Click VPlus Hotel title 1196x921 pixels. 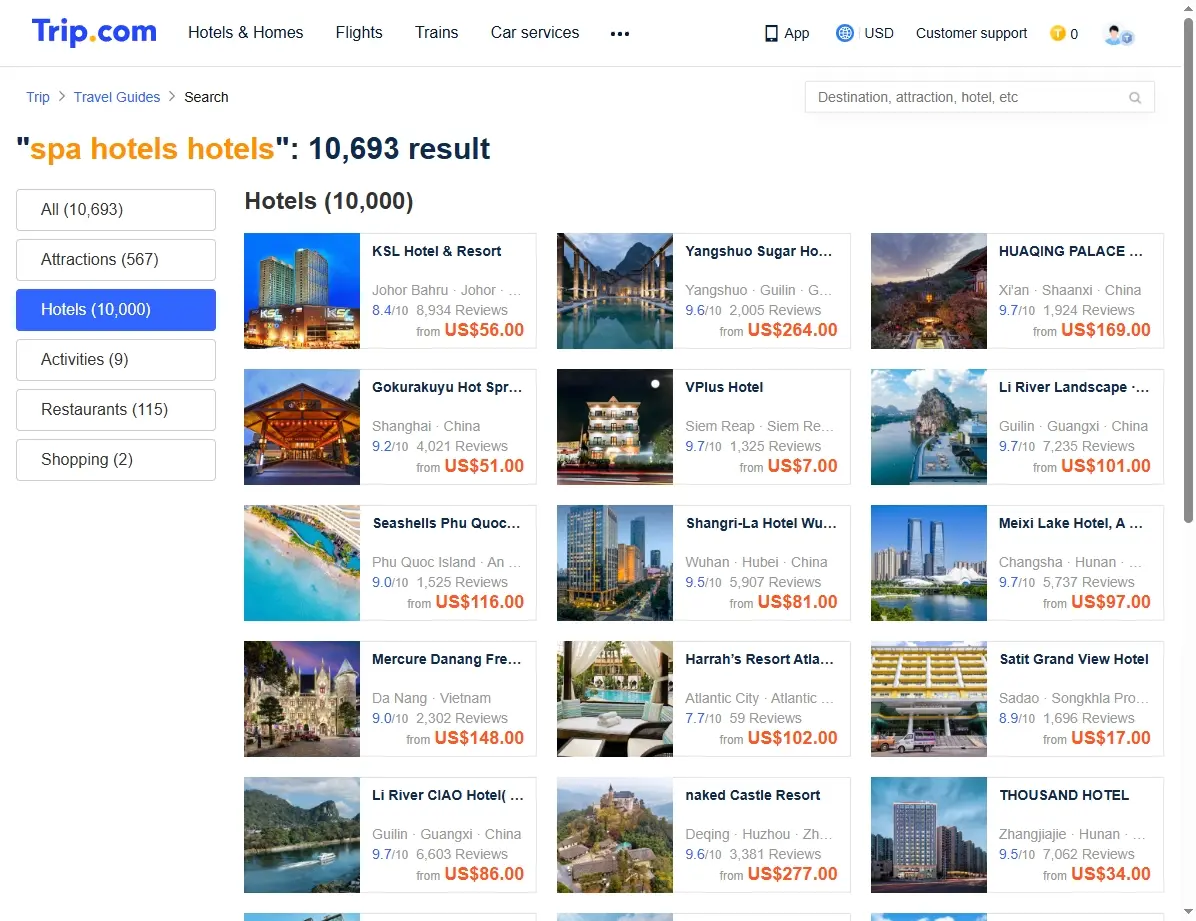(724, 387)
